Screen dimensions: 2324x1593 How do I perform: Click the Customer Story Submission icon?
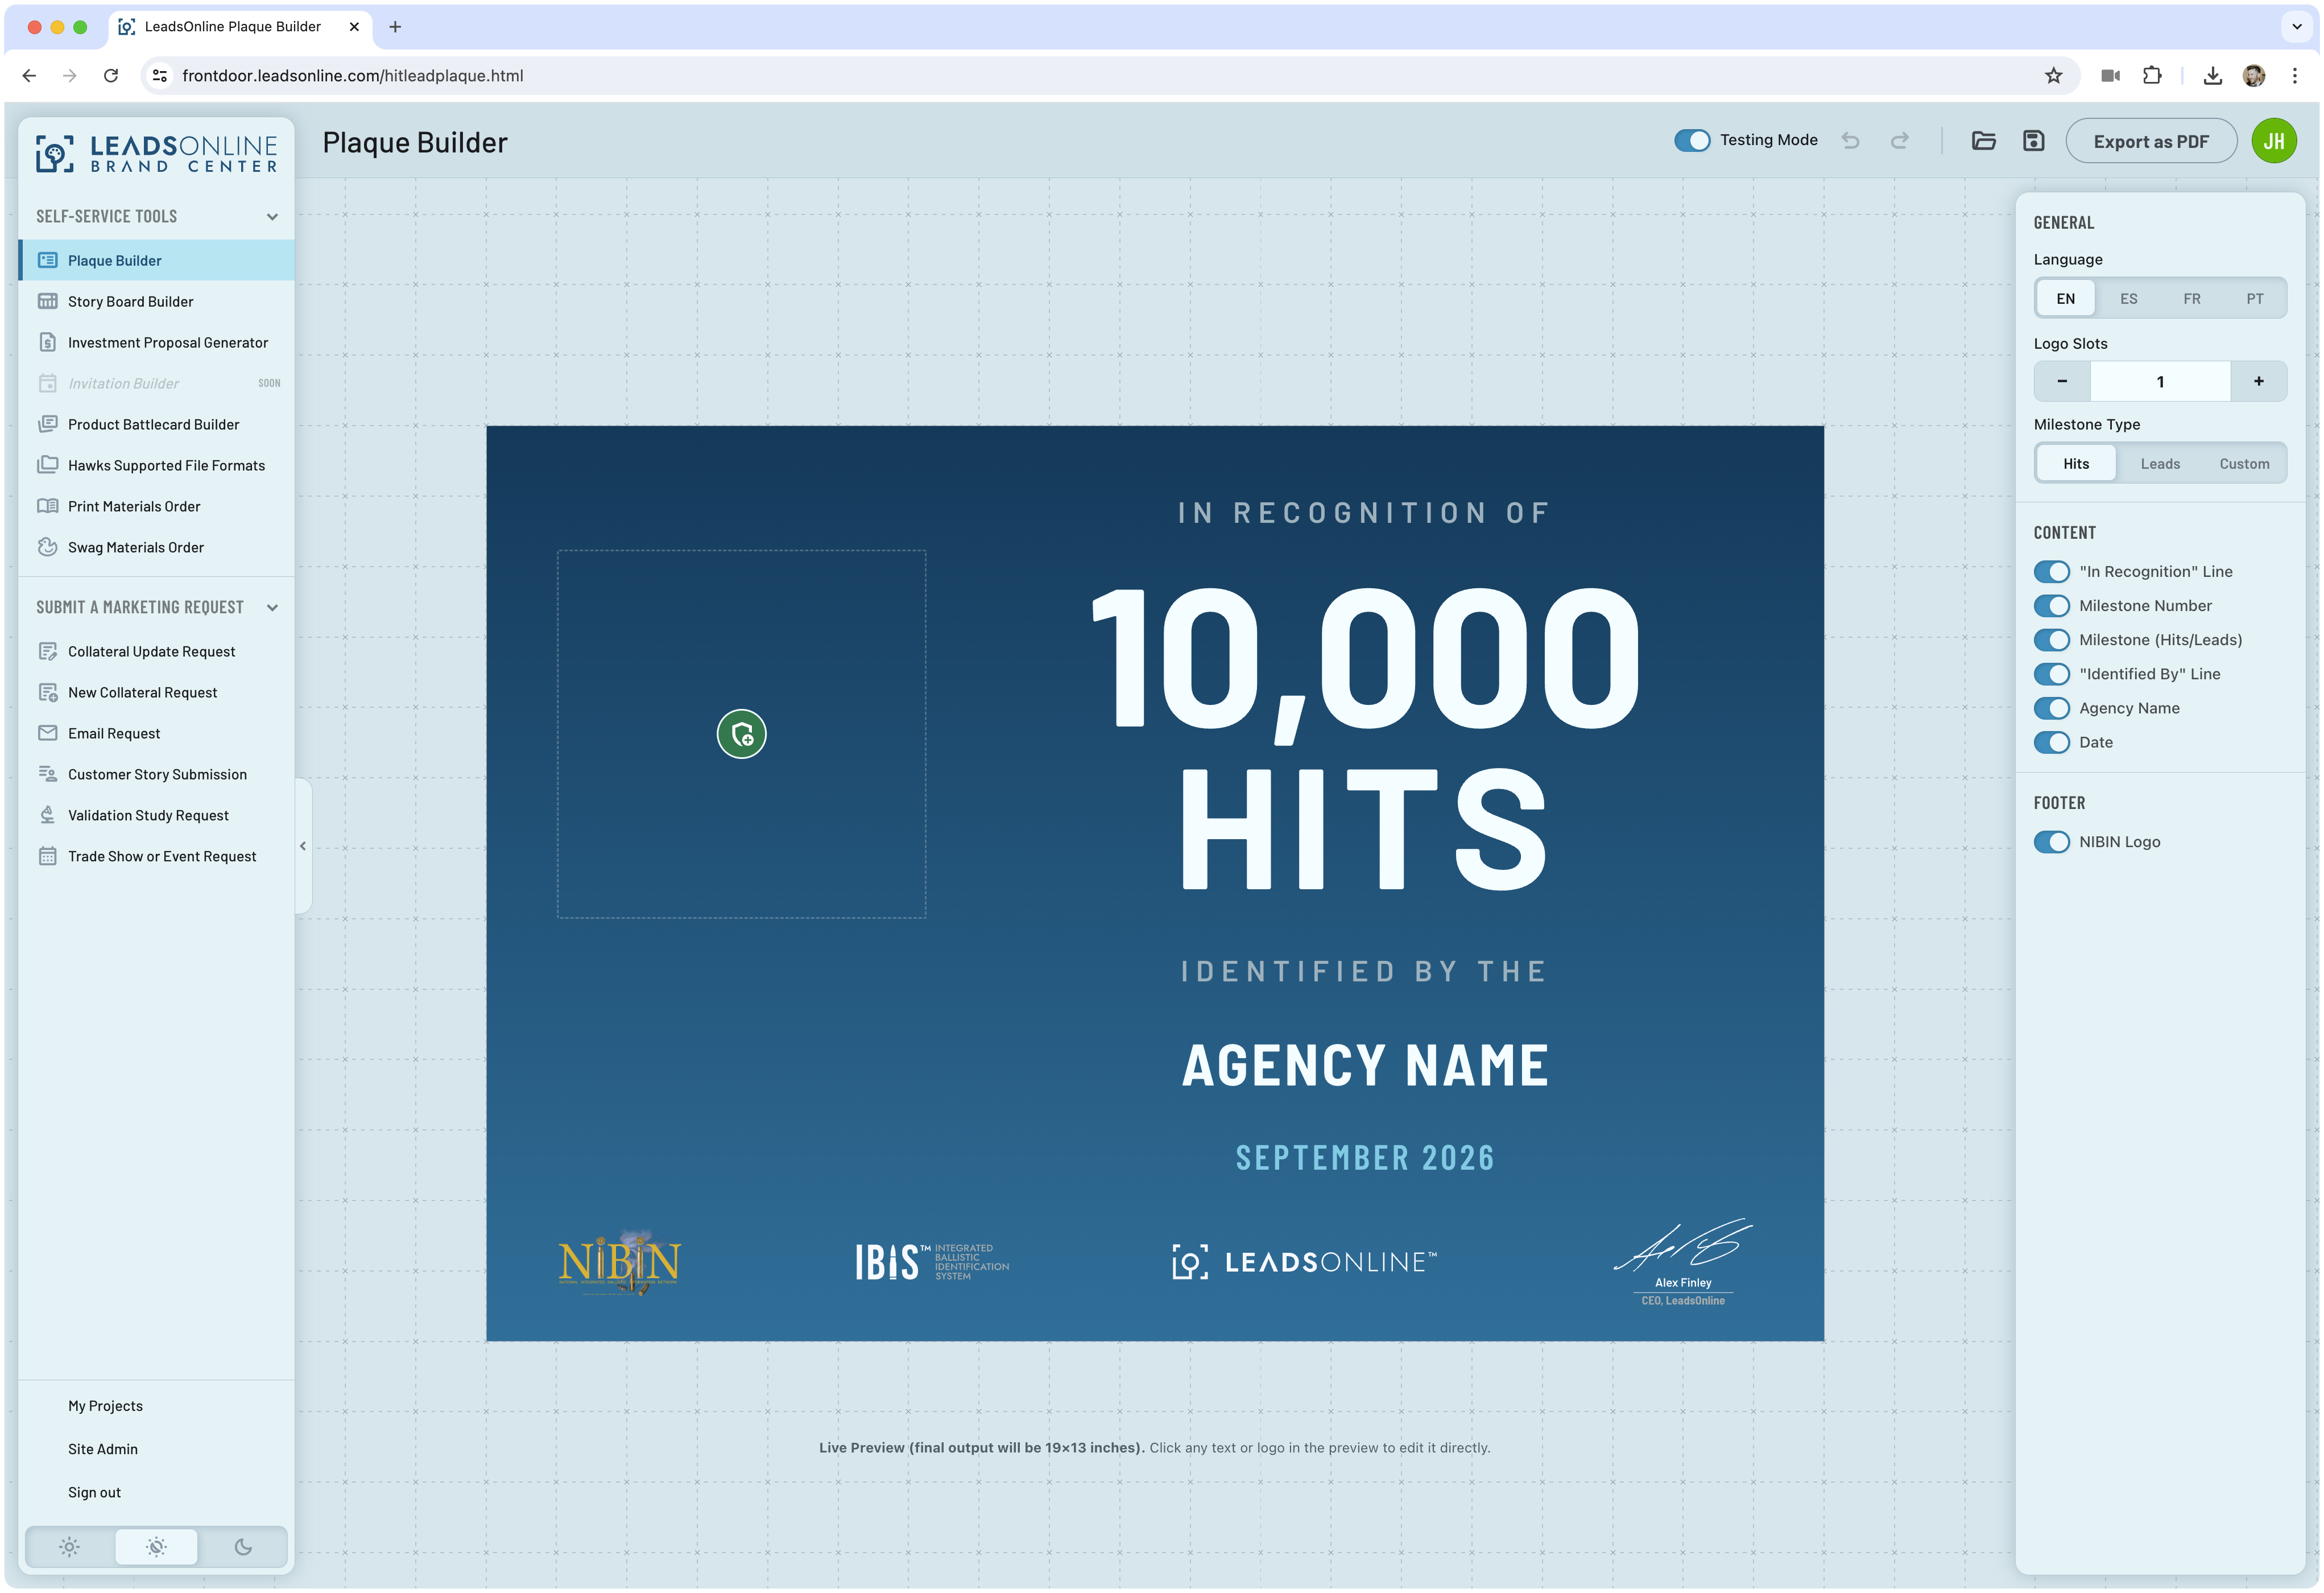tap(47, 774)
